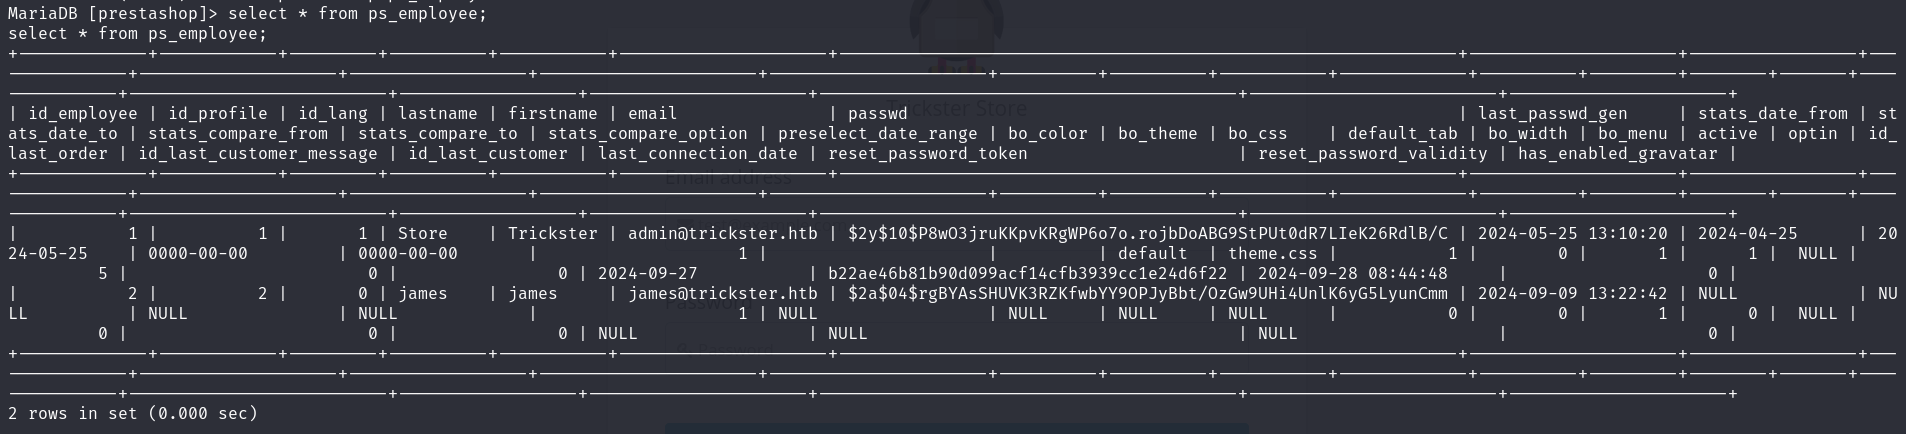Click the Trickster firstname value
Image resolution: width=1906 pixels, height=434 pixels.
pos(553,233)
